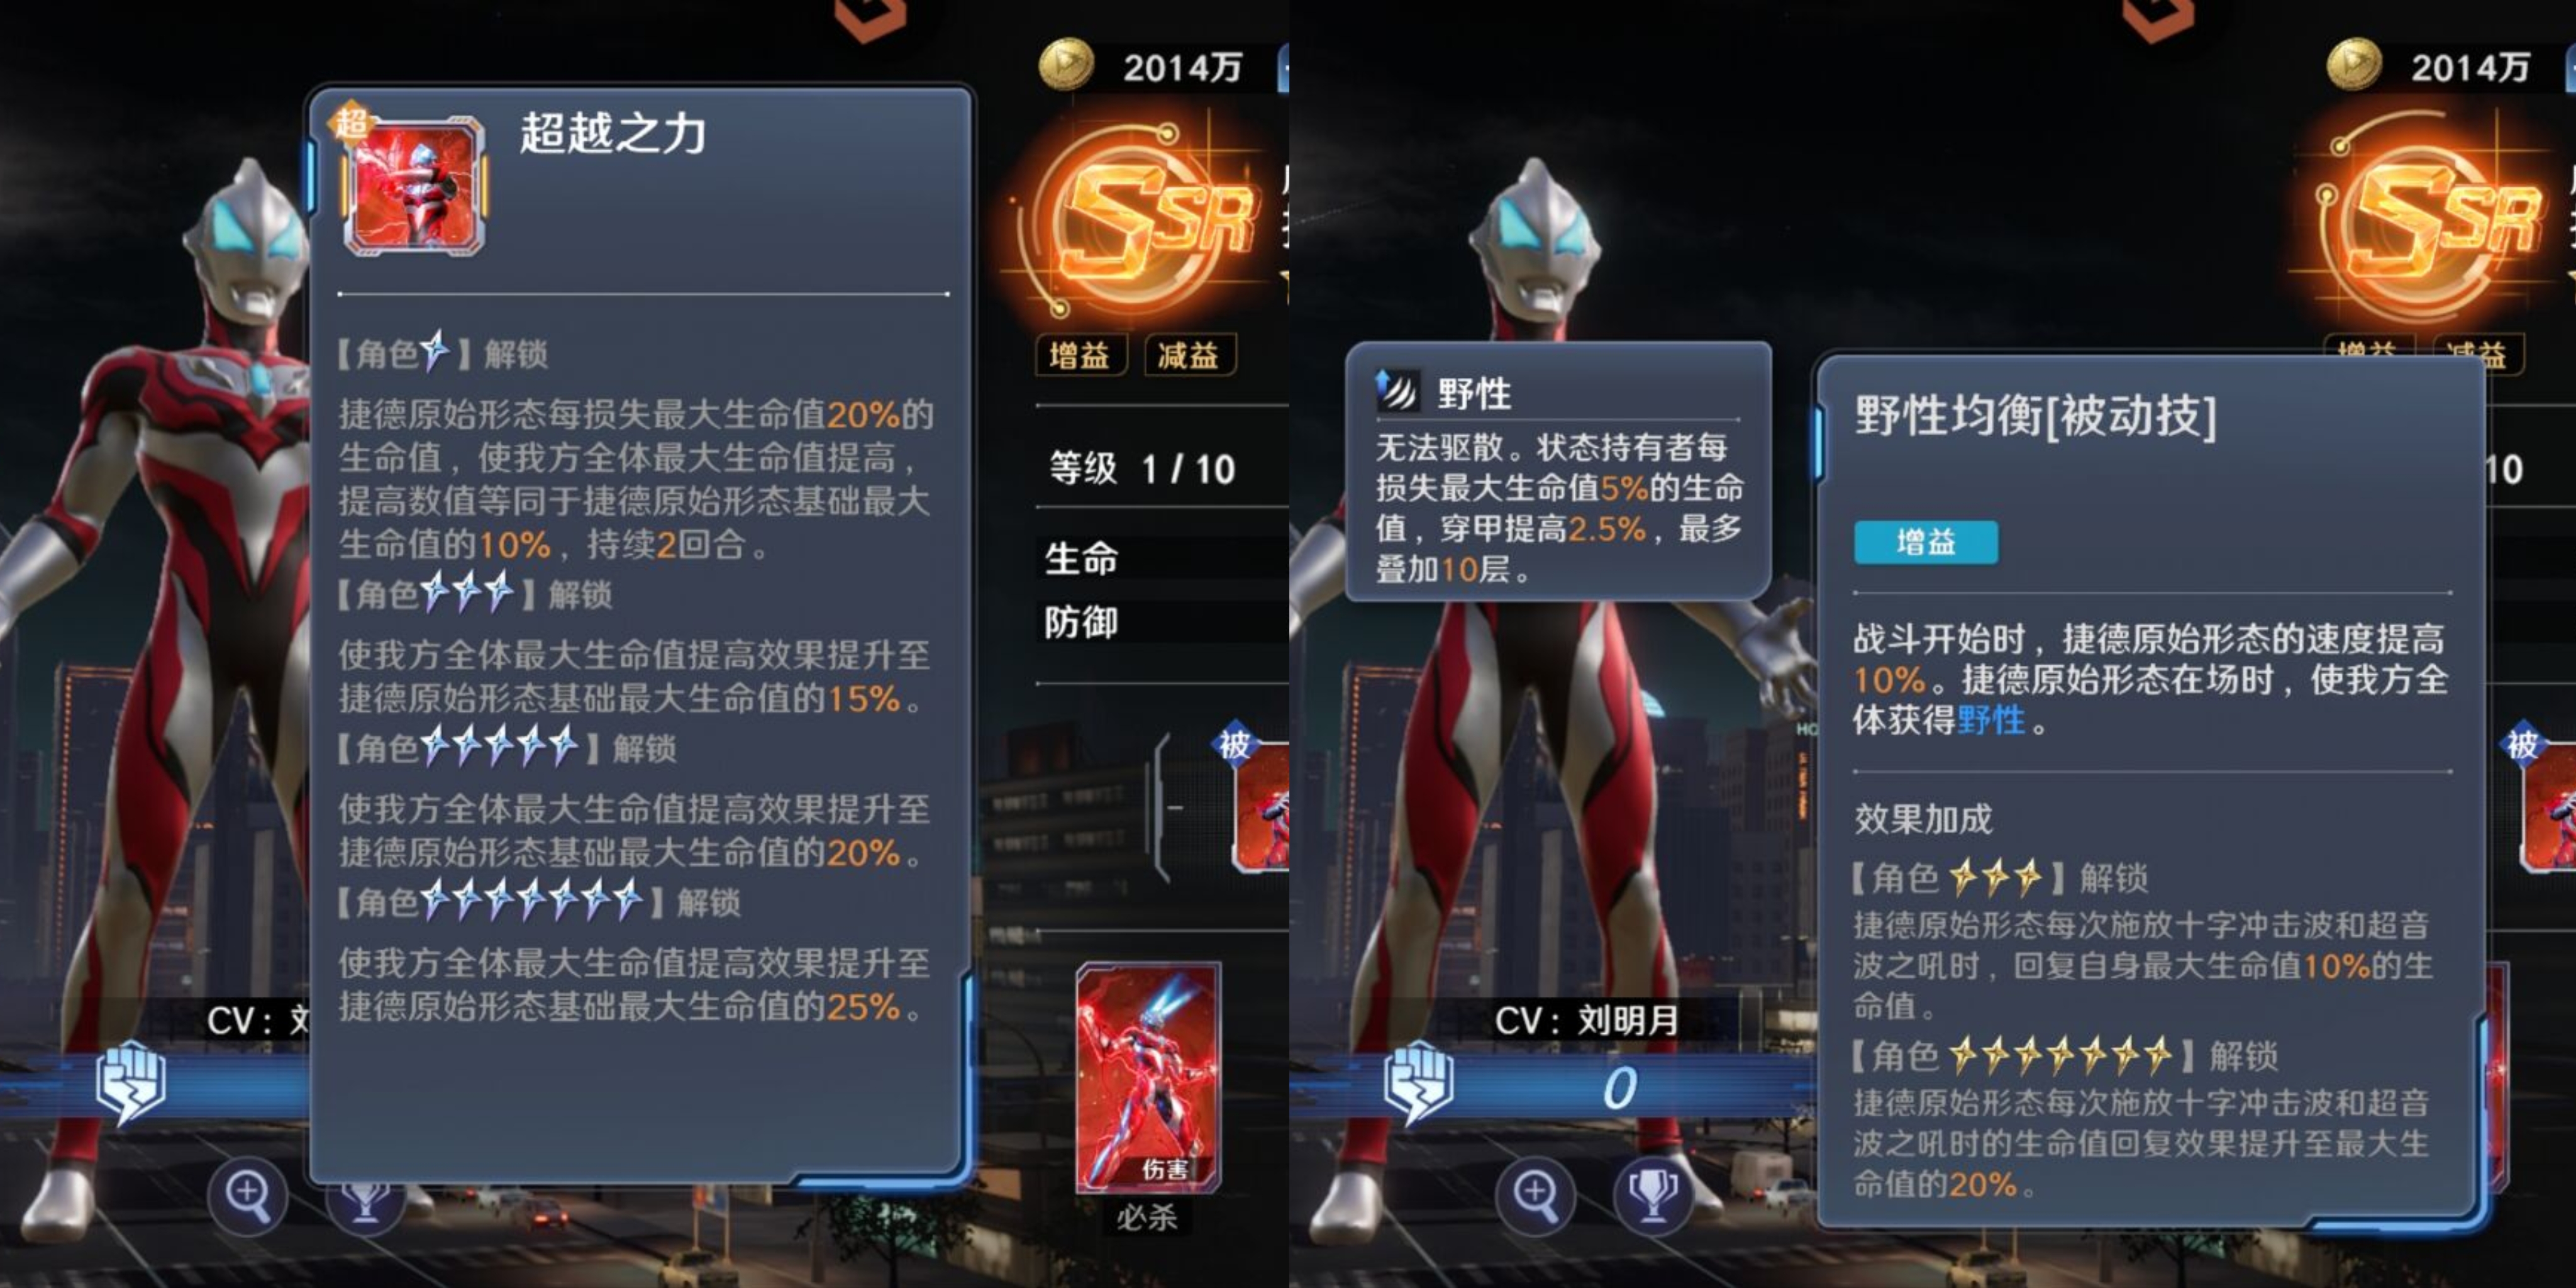Tap the 等级 1 / 10 level text
Viewport: 2576px width, 1288px height.
point(1141,469)
